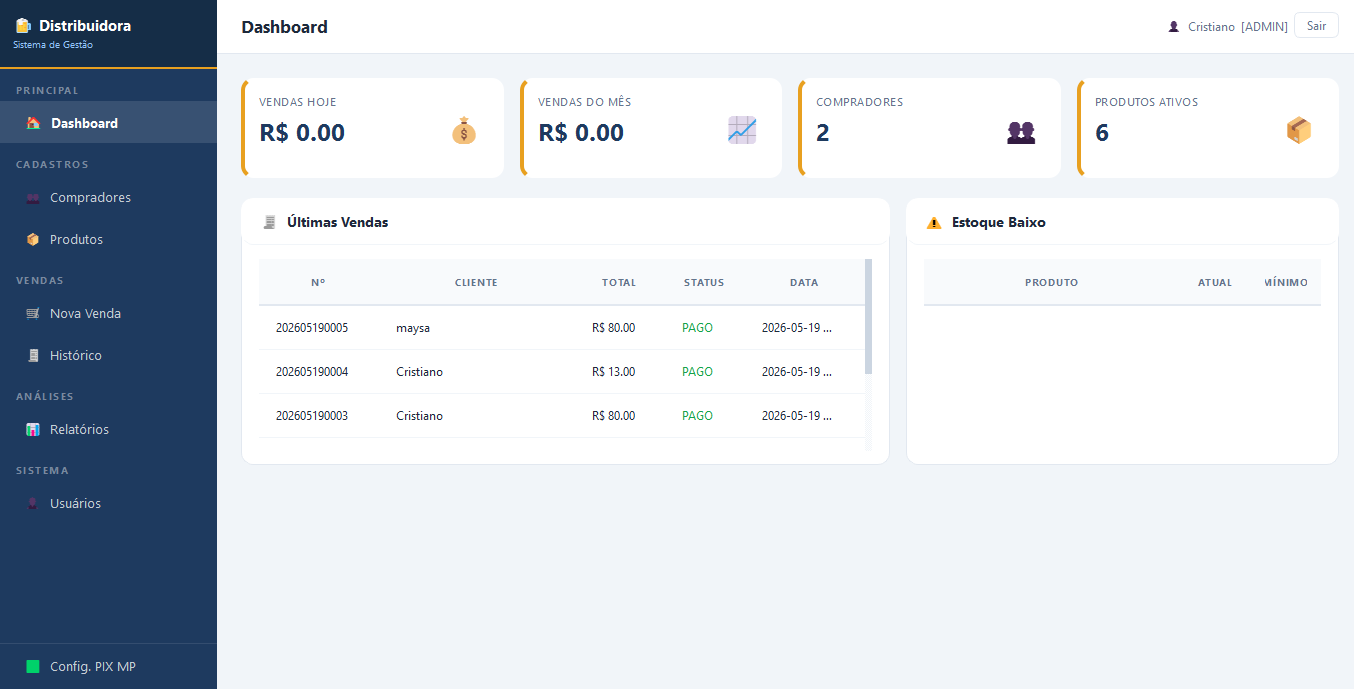Click the Distribuidora brand title
Viewport: 1354px width, 689px height.
coord(85,26)
